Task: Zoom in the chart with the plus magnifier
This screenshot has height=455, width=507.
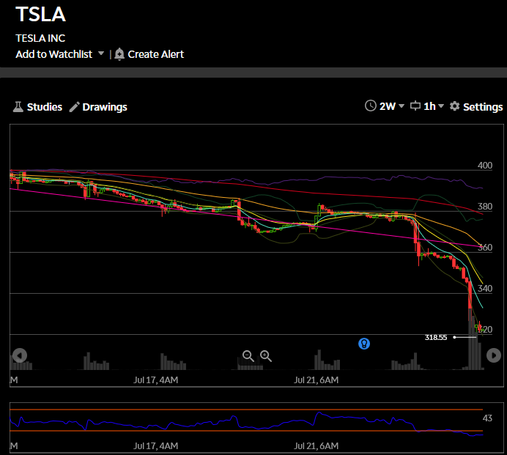Action: pyautogui.click(x=266, y=356)
